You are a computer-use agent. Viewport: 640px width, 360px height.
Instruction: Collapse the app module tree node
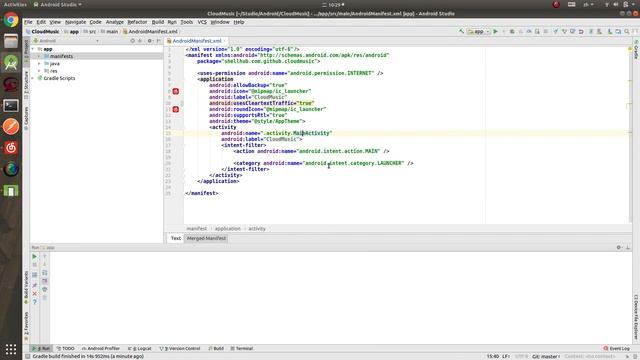pyautogui.click(x=33, y=49)
